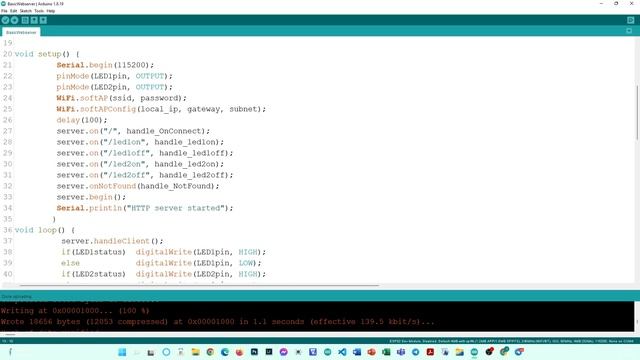Viewport: 640px width, 360px height.
Task: Click 'delay(100);' on line 26
Action: point(82,120)
